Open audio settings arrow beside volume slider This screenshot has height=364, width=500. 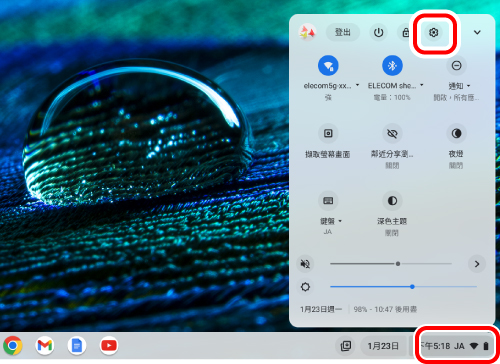pyautogui.click(x=477, y=264)
